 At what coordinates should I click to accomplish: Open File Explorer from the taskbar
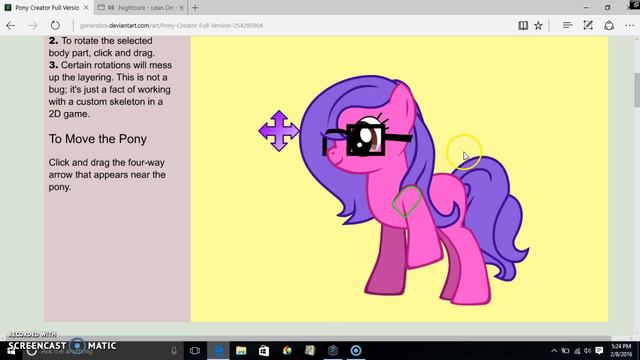241,351
